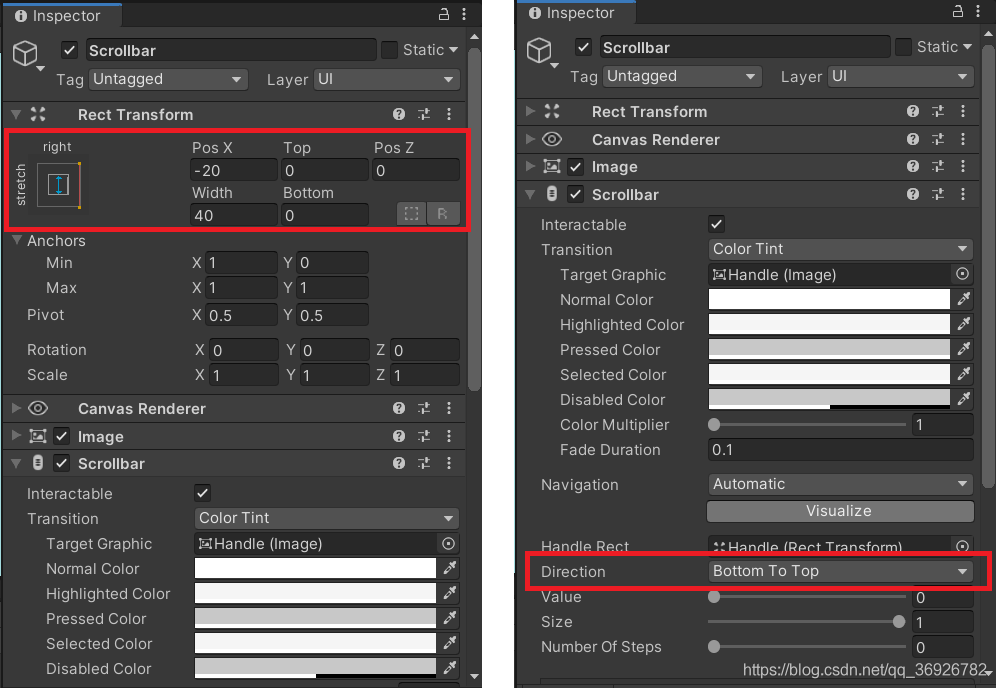Open presets for Rect Transform in left panel
Viewport: 997px width, 689px height.
[424, 114]
